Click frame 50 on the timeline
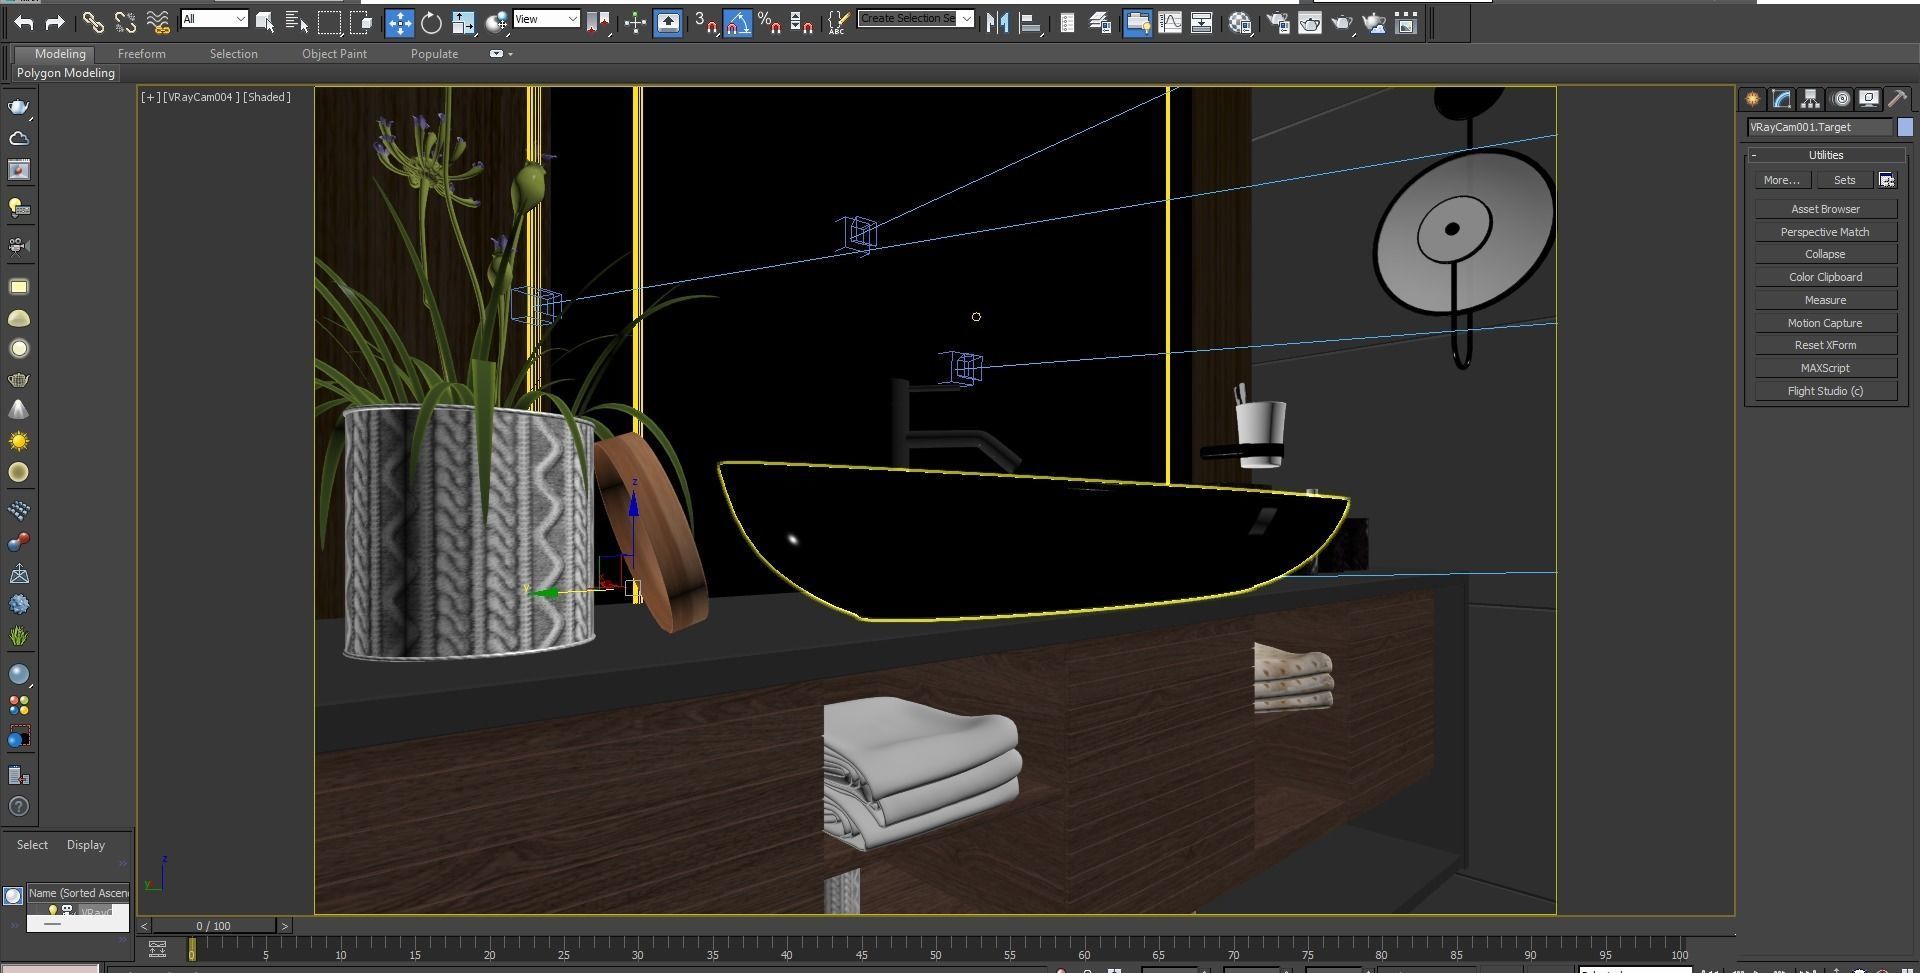This screenshot has width=1920, height=973. pos(935,955)
